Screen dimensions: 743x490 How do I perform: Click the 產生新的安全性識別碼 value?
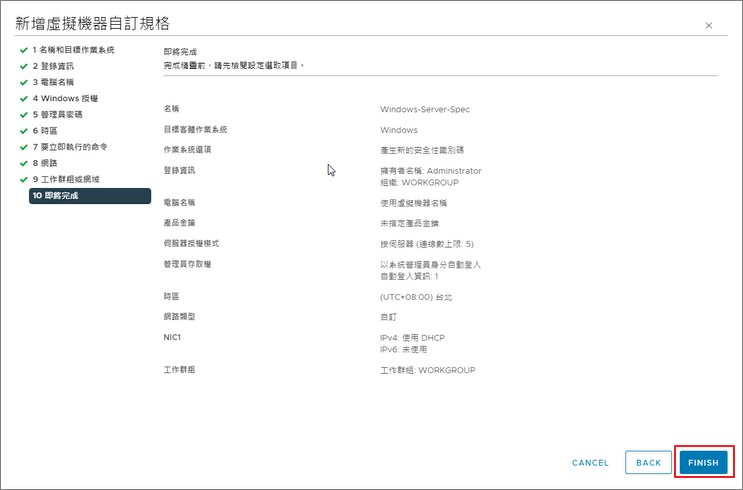click(x=422, y=150)
